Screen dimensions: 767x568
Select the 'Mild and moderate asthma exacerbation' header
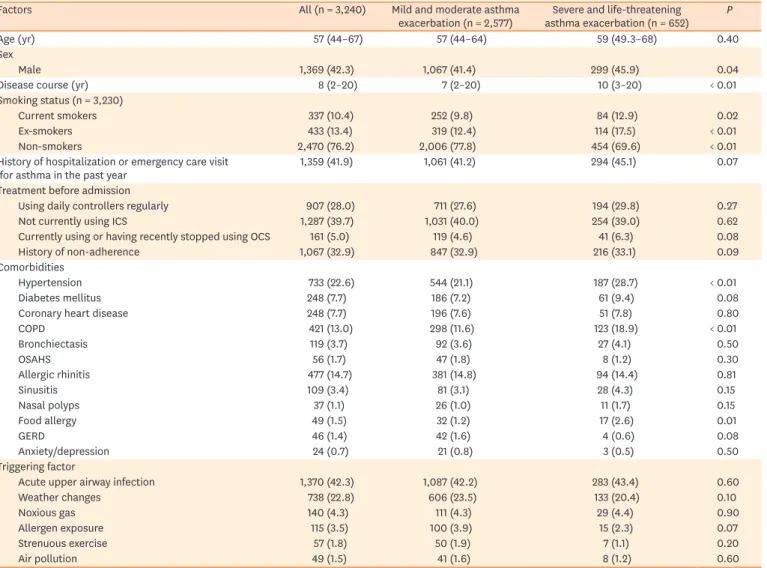point(455,16)
